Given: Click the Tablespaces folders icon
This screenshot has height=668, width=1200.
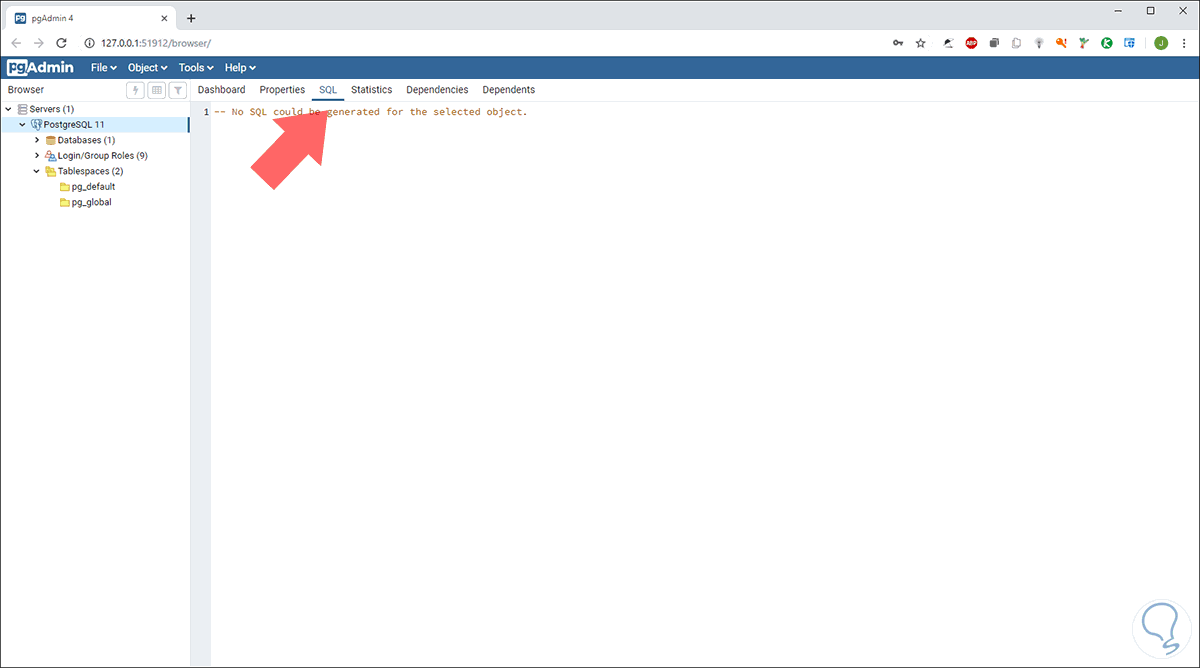Looking at the screenshot, I should tap(50, 171).
